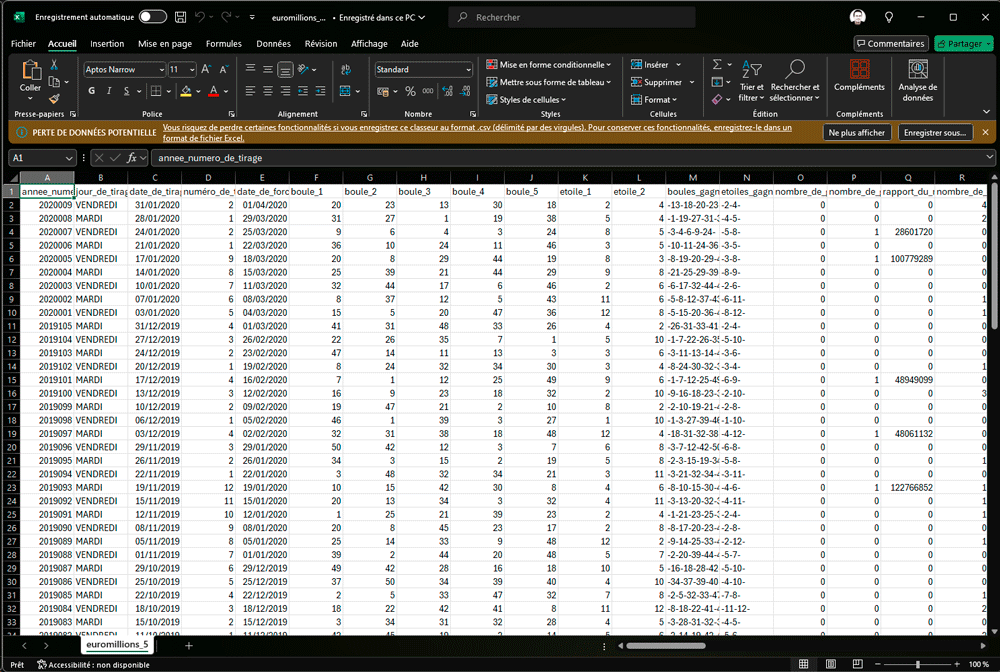
Task: Switch to page layout view in status bar
Action: click(x=830, y=664)
